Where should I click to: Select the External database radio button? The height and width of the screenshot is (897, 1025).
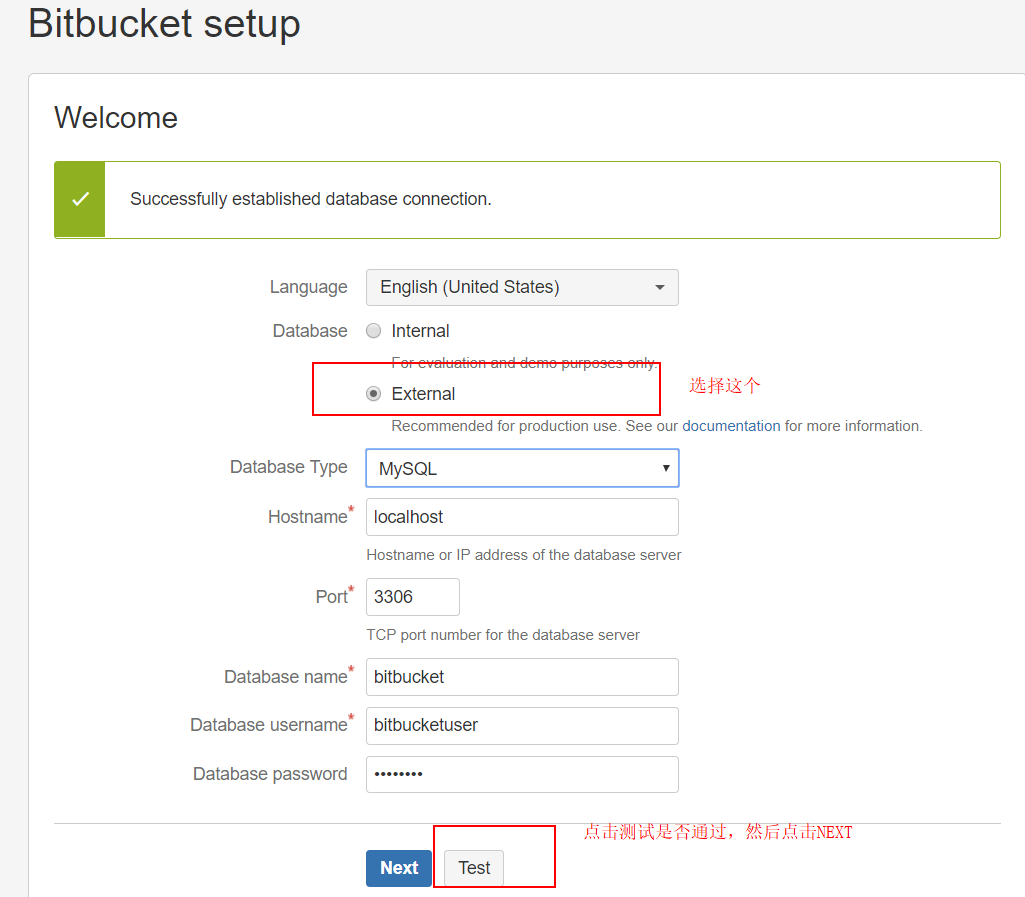pos(373,394)
